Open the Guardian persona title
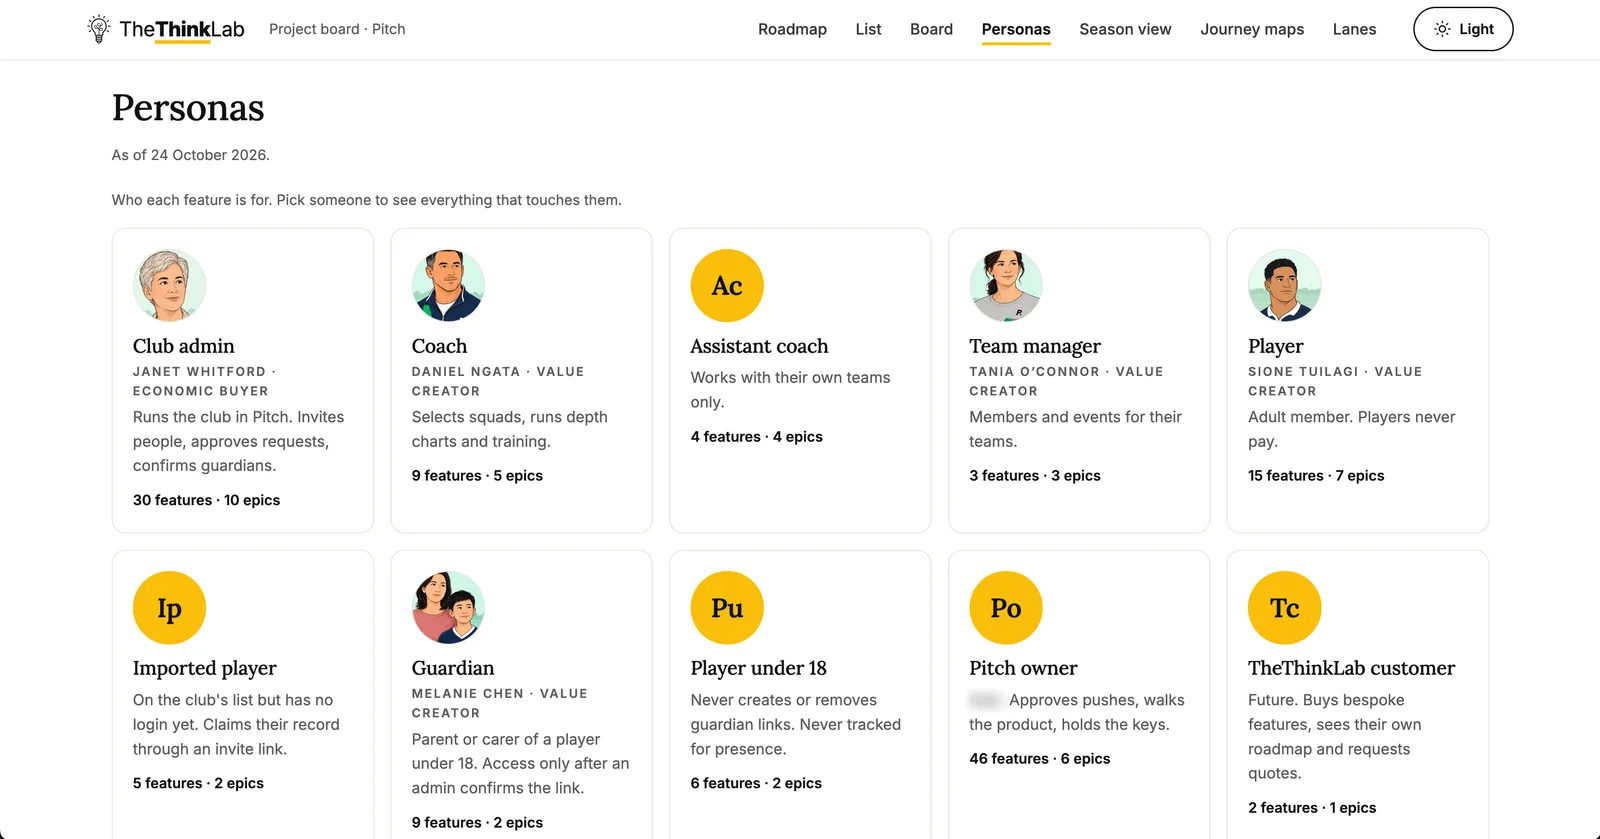Screen dimensions: 1600x839 tap(453, 668)
